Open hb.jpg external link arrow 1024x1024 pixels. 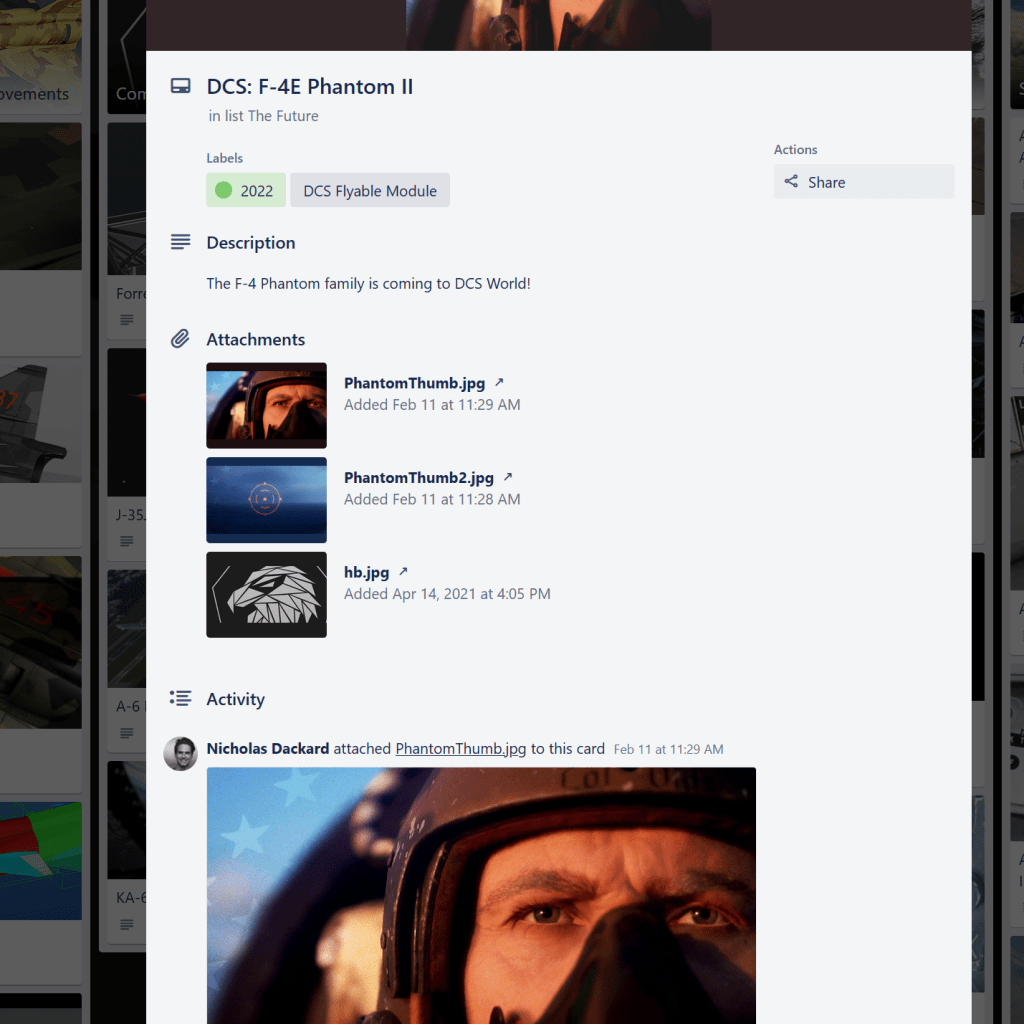click(x=404, y=572)
